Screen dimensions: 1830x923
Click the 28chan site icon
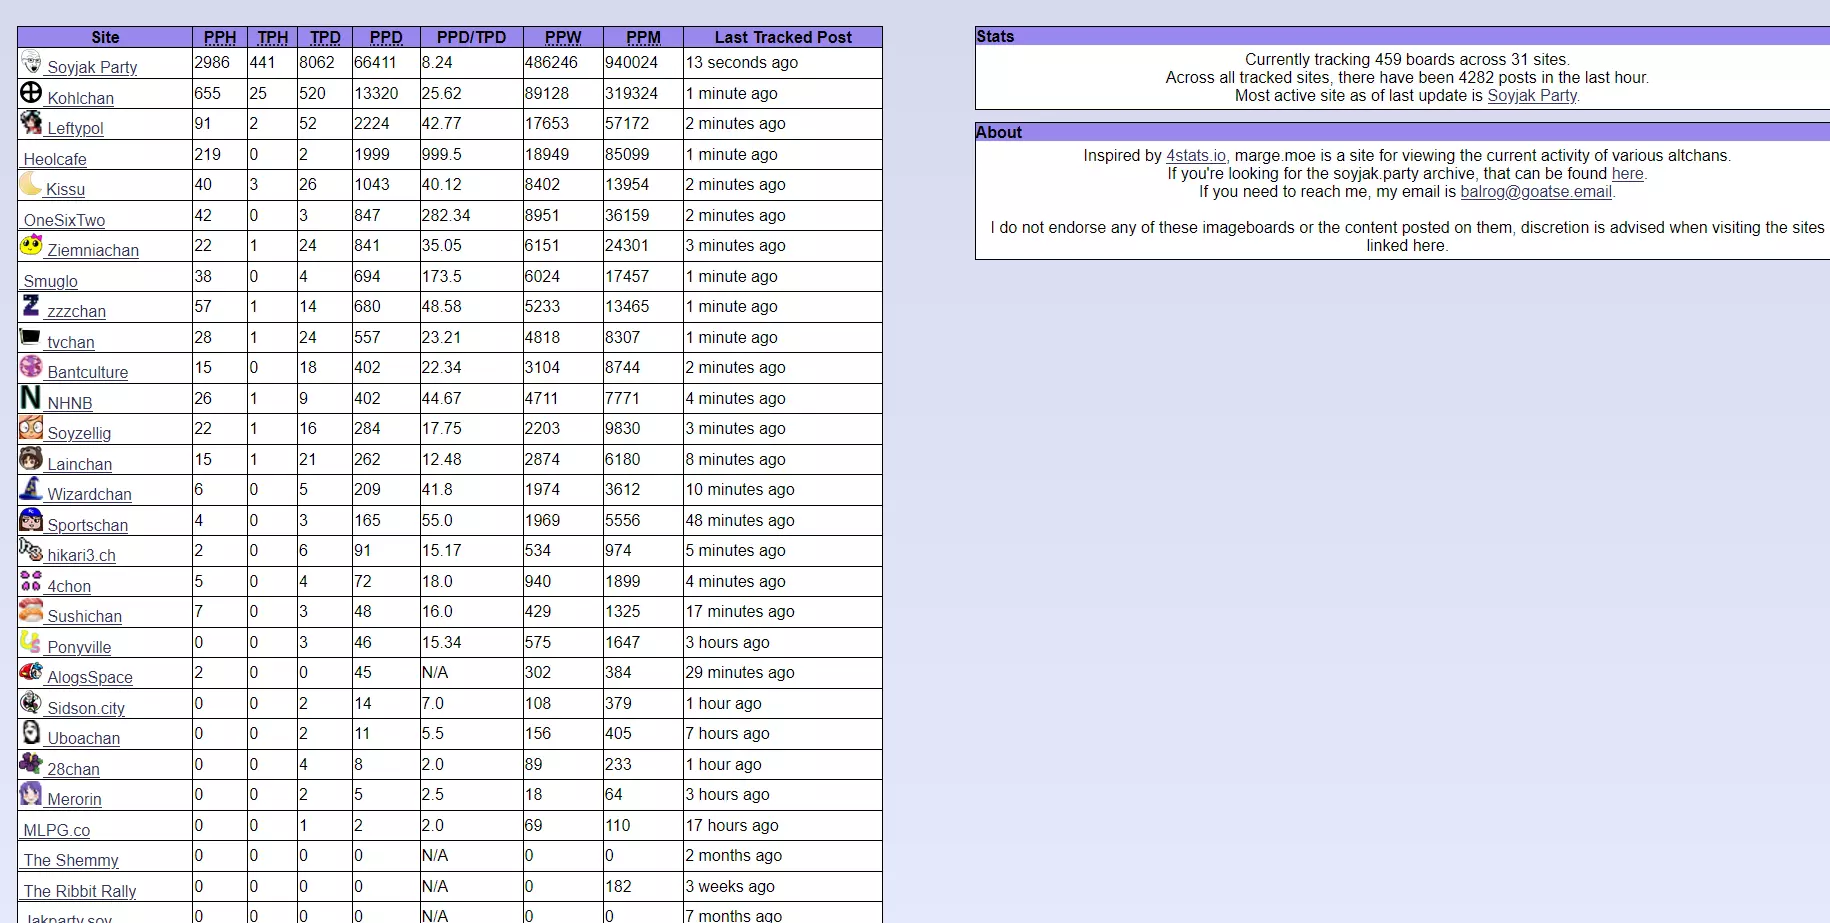coord(31,764)
